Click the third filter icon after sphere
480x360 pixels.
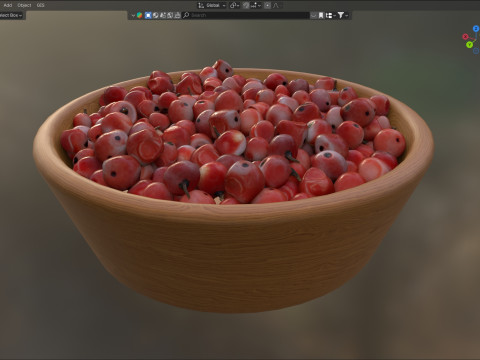[163, 15]
